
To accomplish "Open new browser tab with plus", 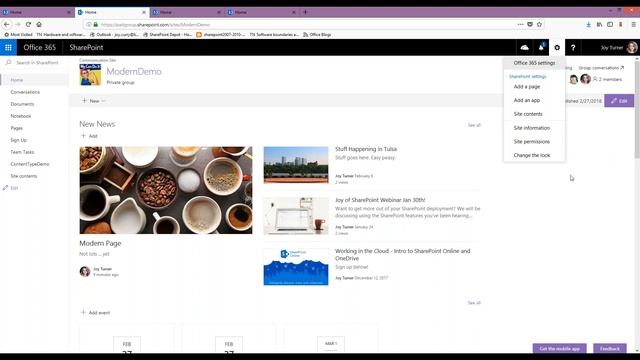I will pyautogui.click(x=305, y=12).
